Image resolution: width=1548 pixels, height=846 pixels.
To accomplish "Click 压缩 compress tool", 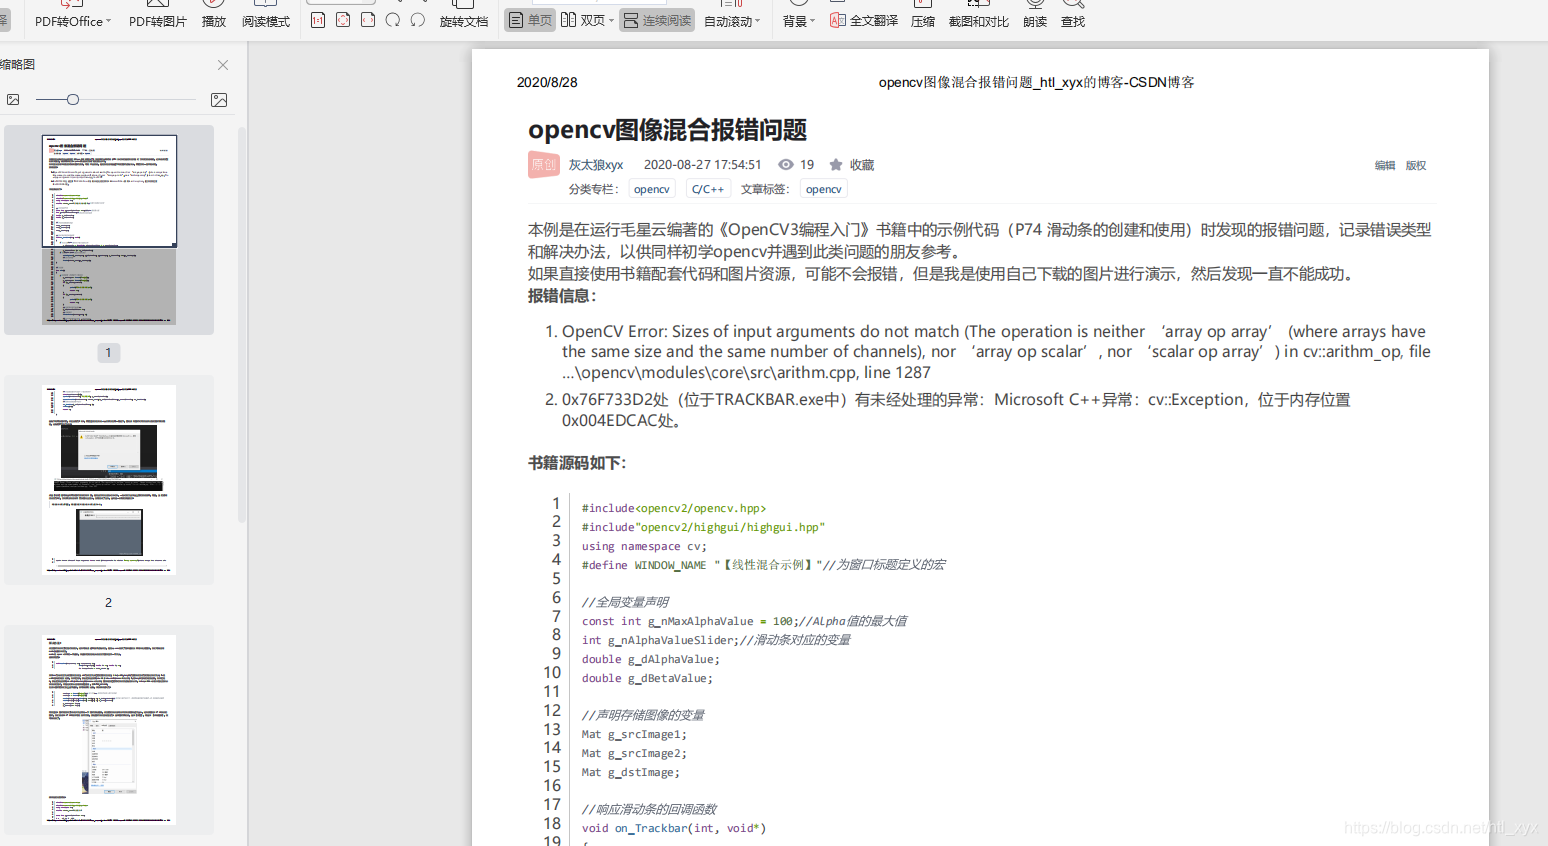I will click(x=923, y=21).
